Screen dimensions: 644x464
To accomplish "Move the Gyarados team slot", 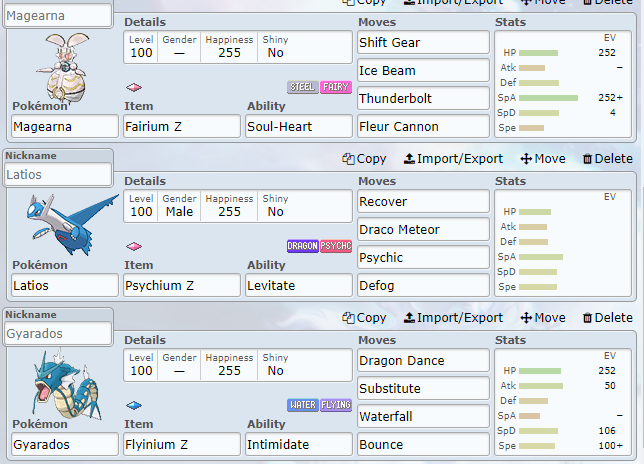I will coord(543,318).
